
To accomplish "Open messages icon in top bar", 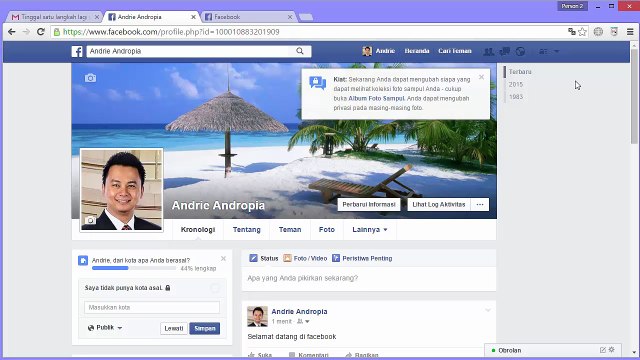I will tap(504, 51).
